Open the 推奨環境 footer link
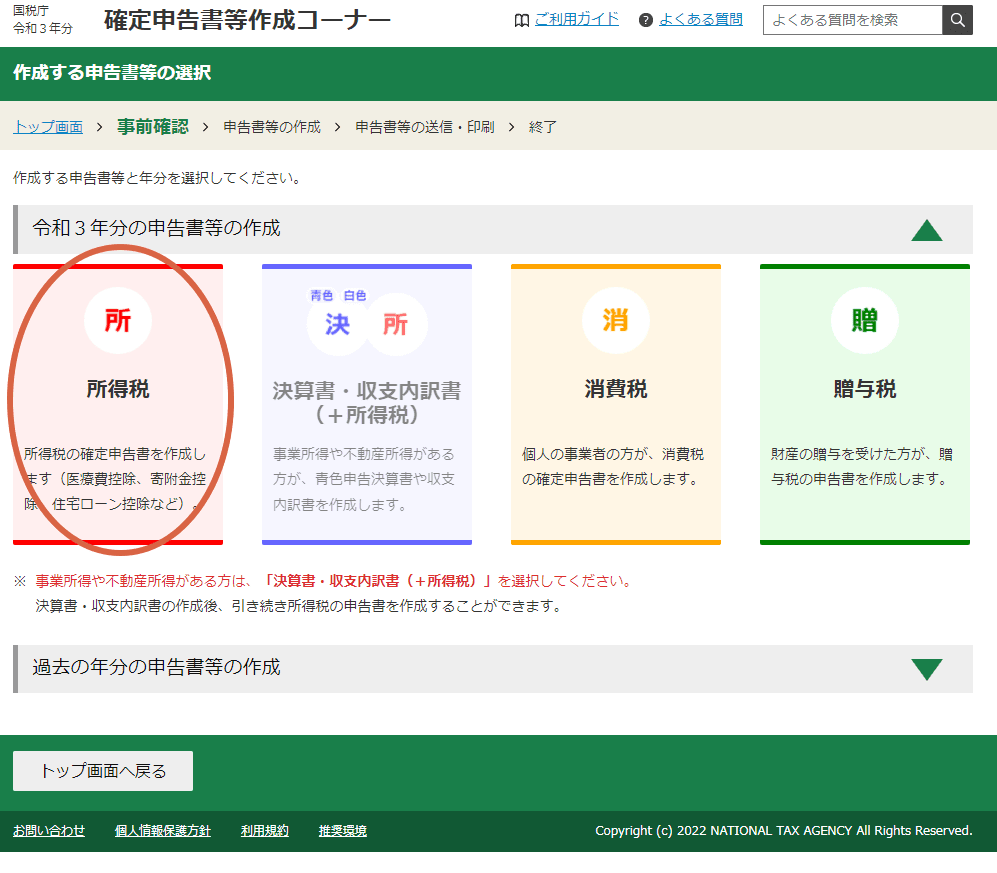The image size is (997, 873). (x=343, y=830)
